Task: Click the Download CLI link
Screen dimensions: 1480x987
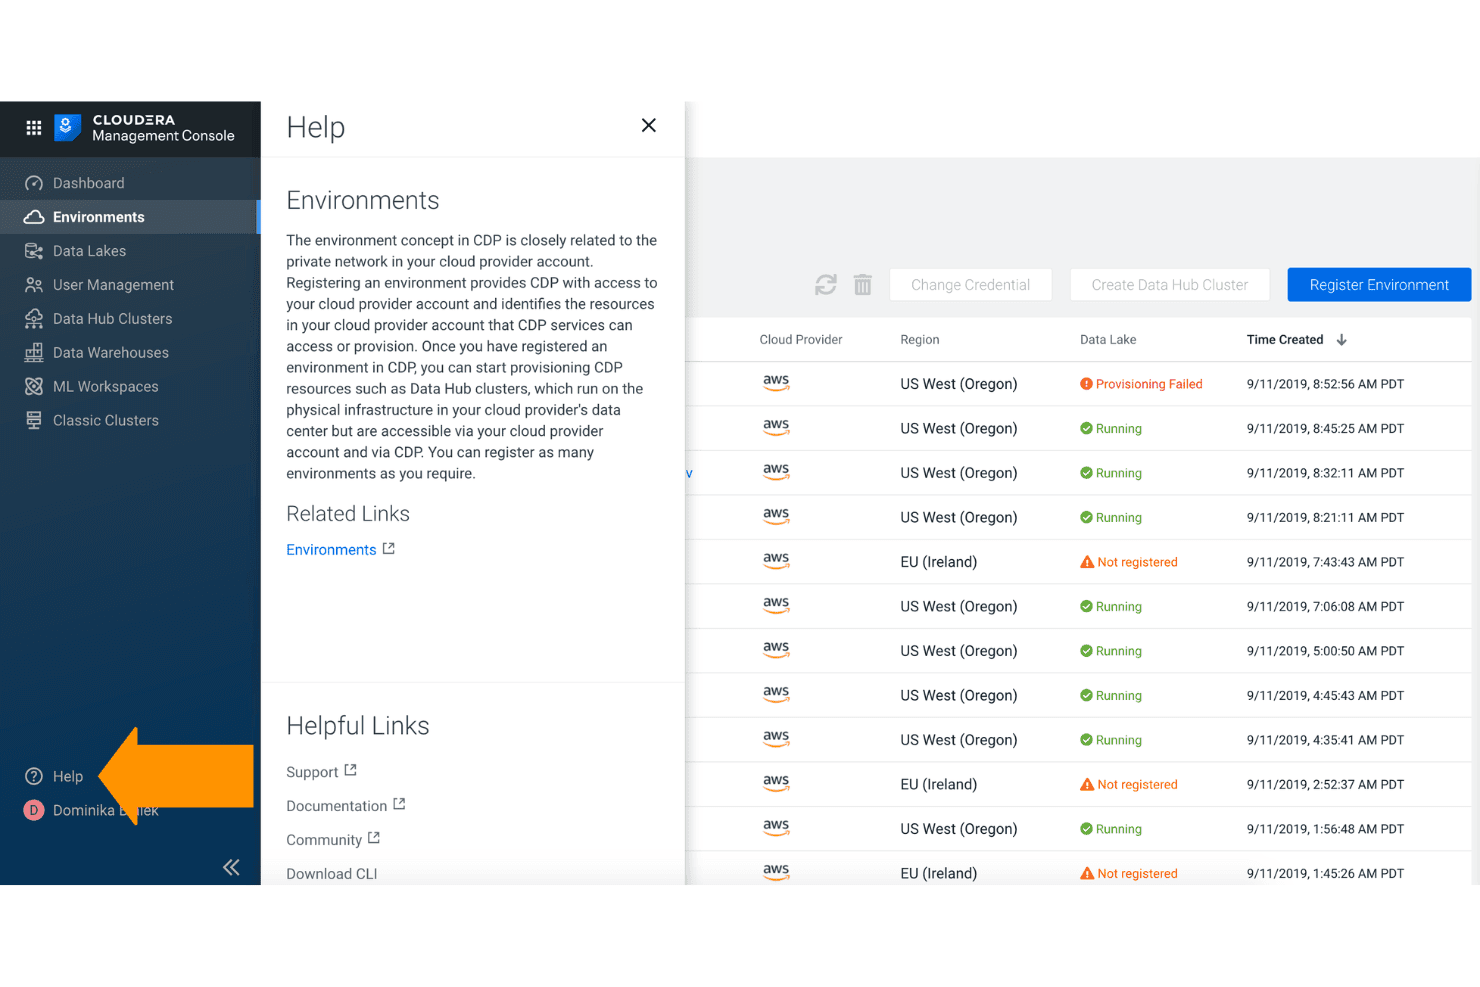Action: coord(332,874)
